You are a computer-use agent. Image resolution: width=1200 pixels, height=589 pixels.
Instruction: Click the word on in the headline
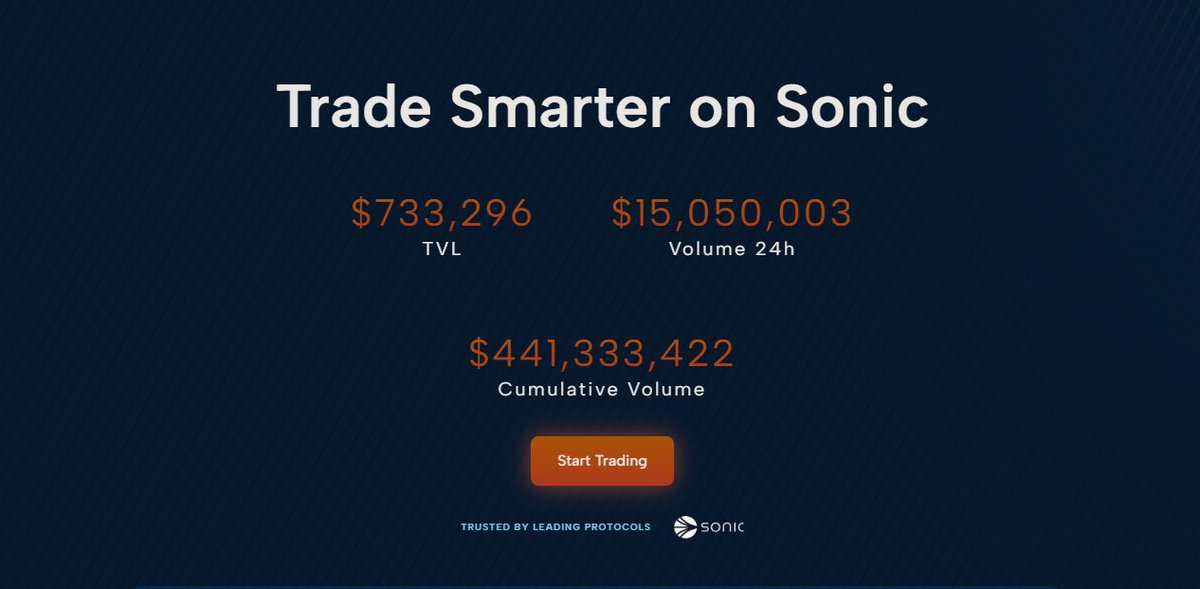723,112
